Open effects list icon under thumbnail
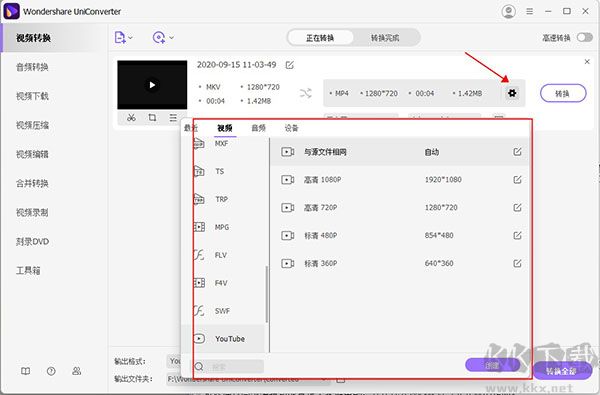 click(173, 118)
